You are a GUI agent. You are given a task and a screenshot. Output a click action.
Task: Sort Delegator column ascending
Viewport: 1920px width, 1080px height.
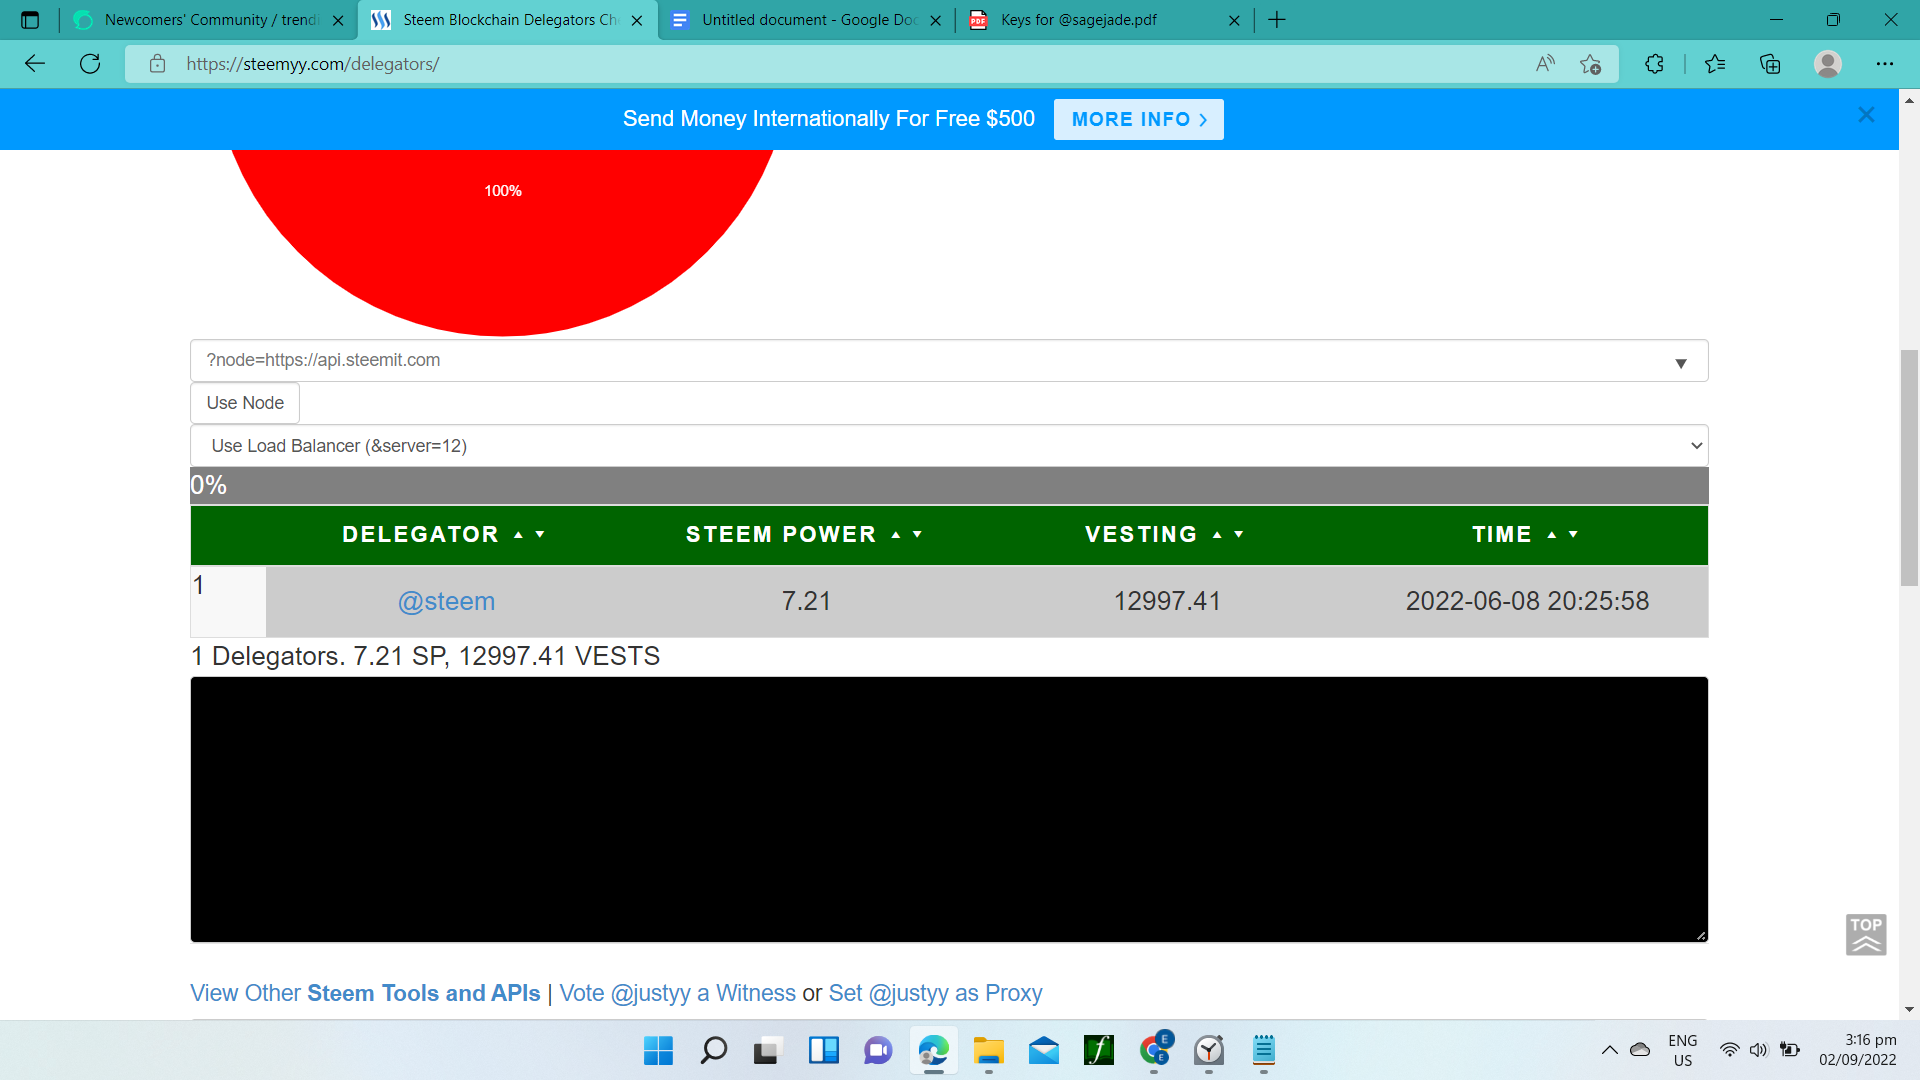pos(518,535)
